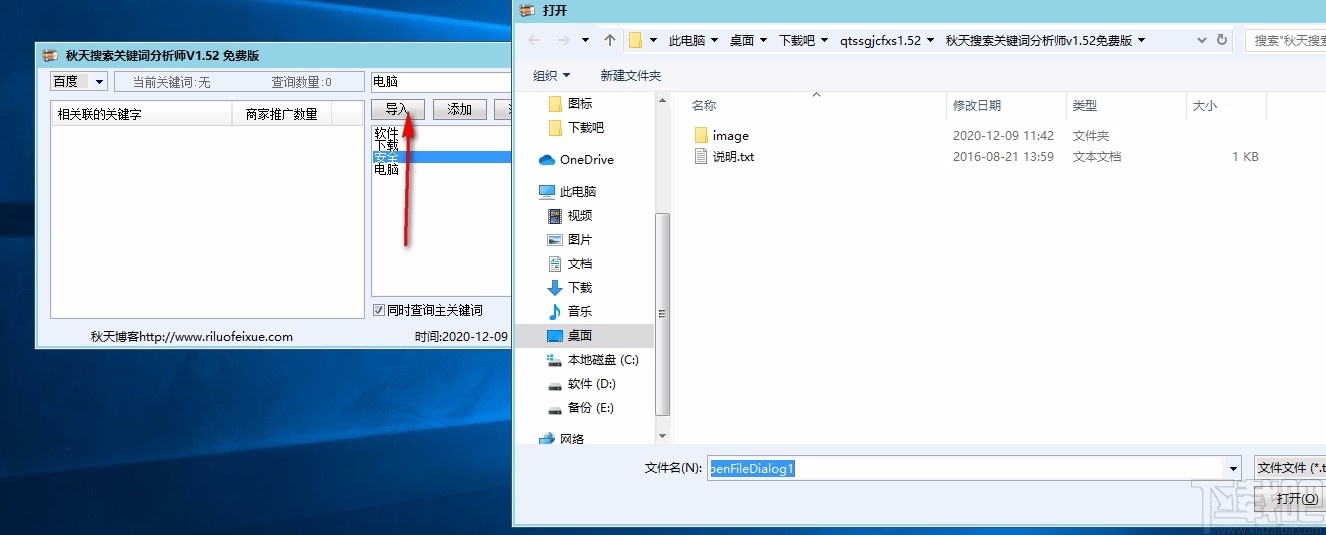Select the image folder in file list
Image resolution: width=1326 pixels, height=535 pixels.
721,135
